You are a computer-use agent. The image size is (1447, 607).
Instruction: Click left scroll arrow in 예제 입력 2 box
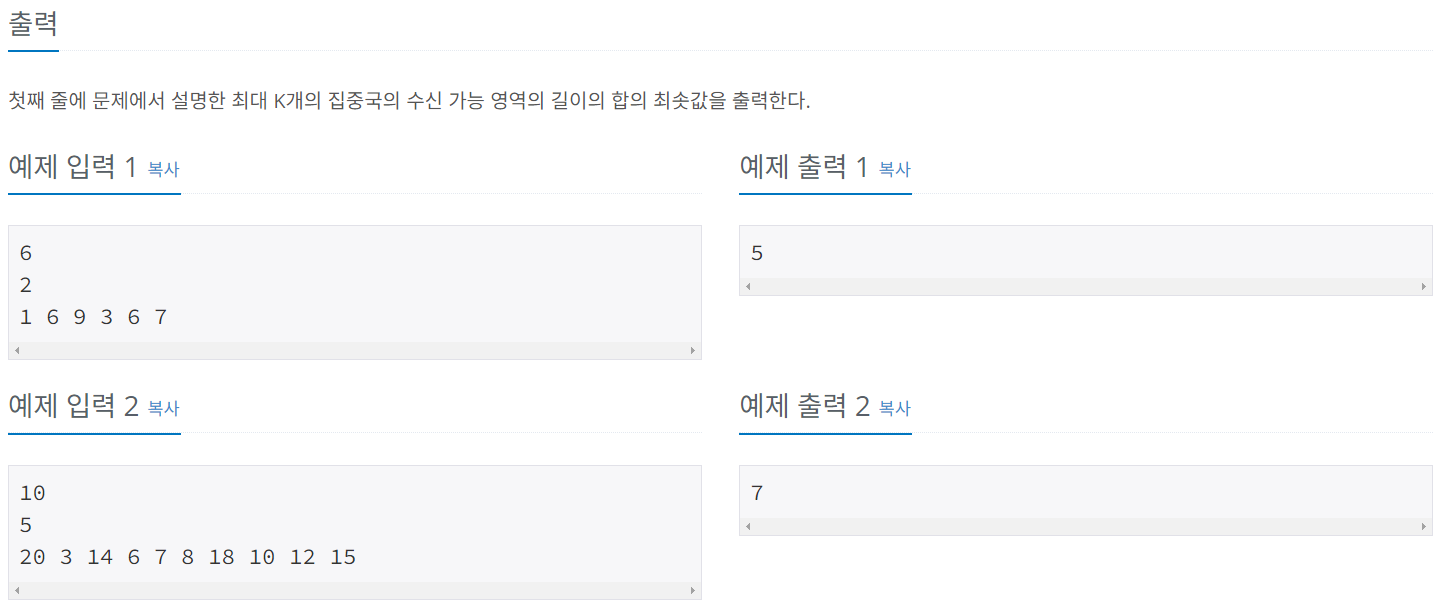tap(17, 591)
